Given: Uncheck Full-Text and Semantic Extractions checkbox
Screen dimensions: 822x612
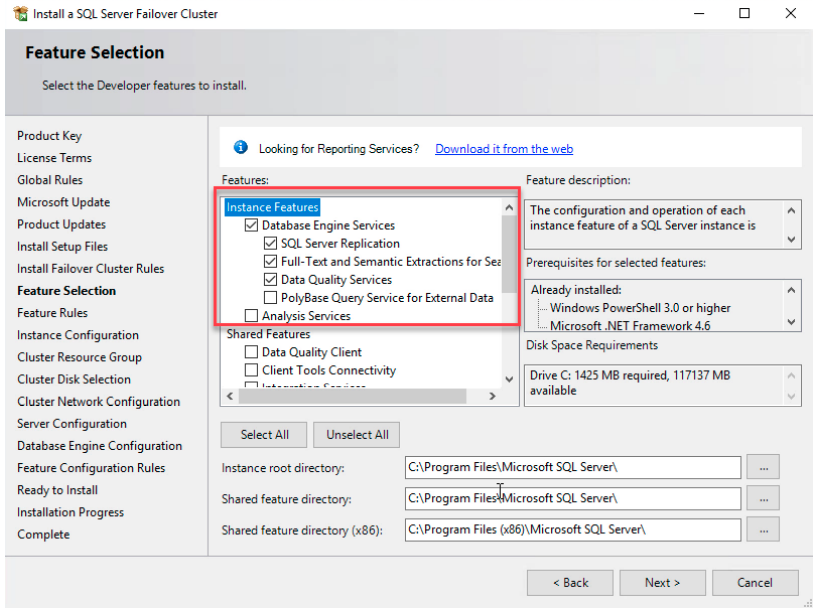Looking at the screenshot, I should point(271,262).
